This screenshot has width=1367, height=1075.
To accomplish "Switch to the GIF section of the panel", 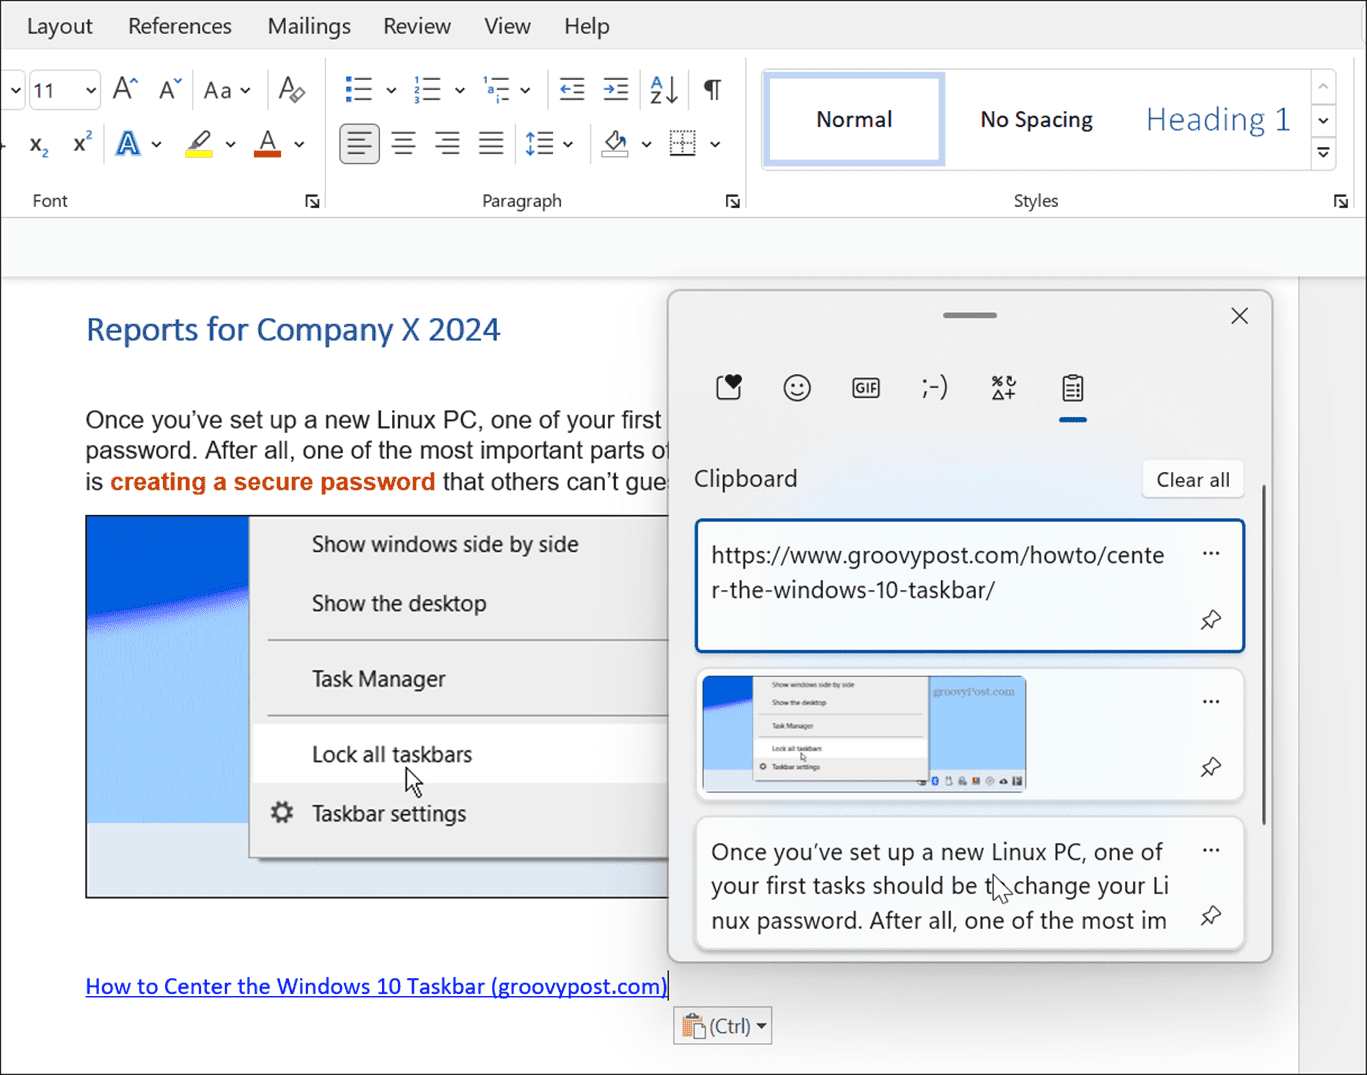I will 865,388.
